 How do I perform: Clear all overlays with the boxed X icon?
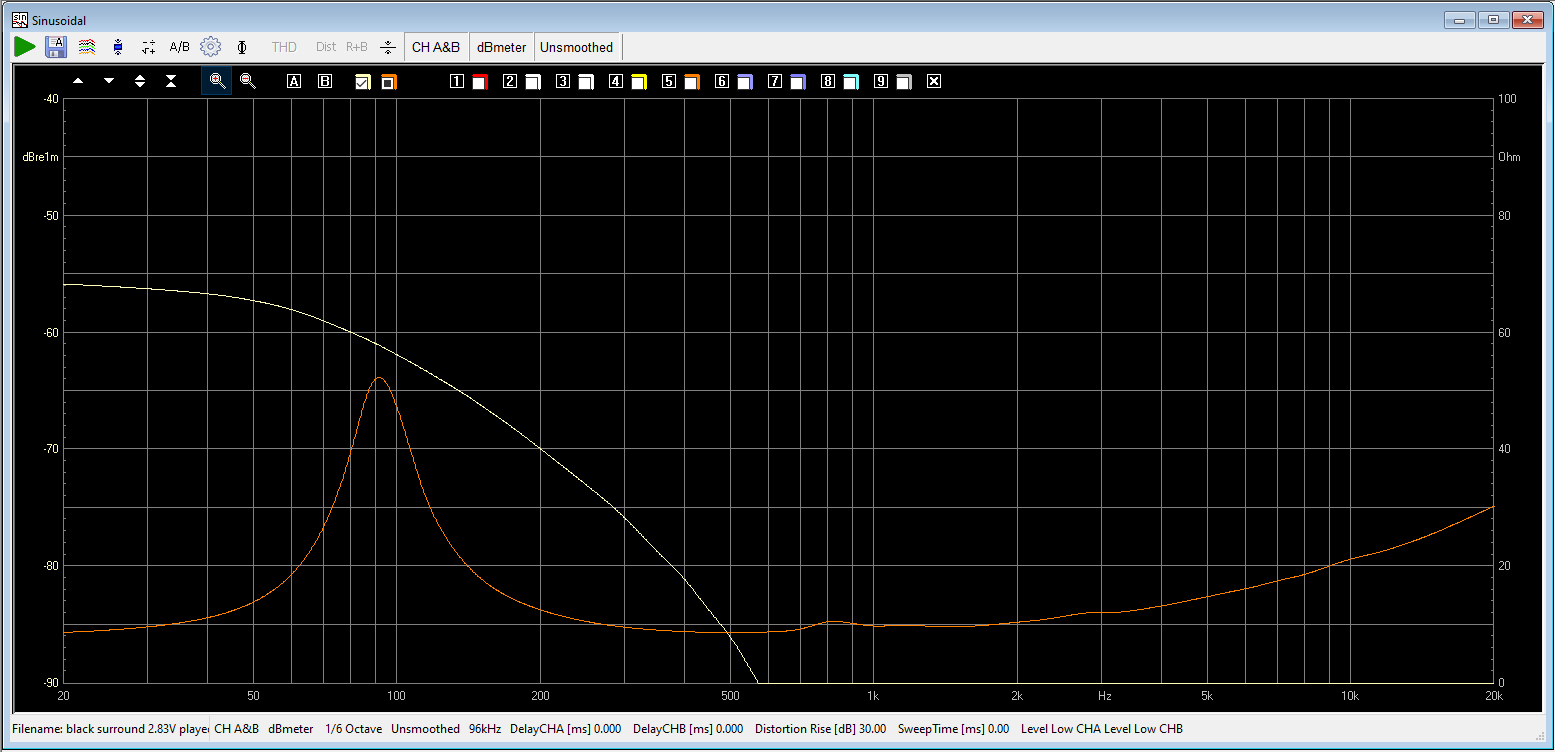[x=934, y=81]
